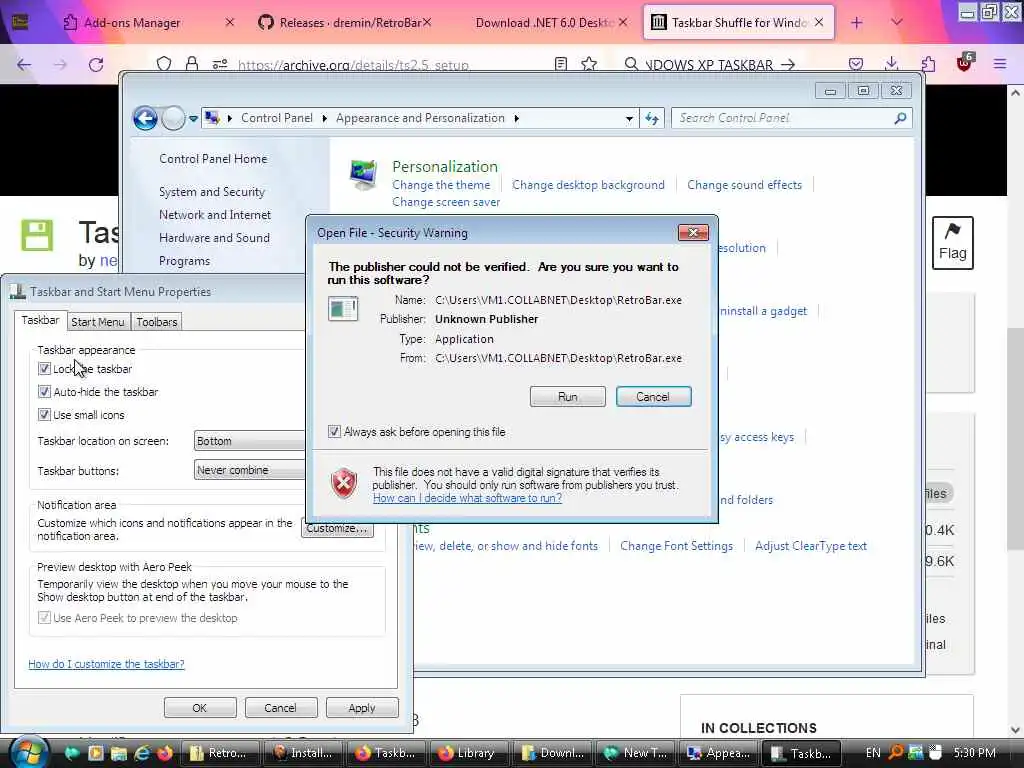Click Customize notification area button

pos(338,528)
